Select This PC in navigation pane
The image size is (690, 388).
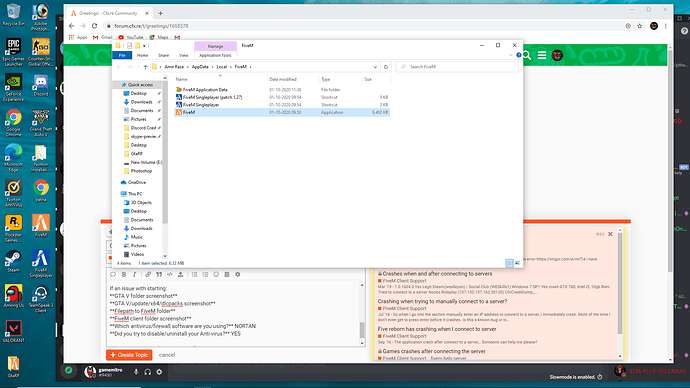[135, 194]
